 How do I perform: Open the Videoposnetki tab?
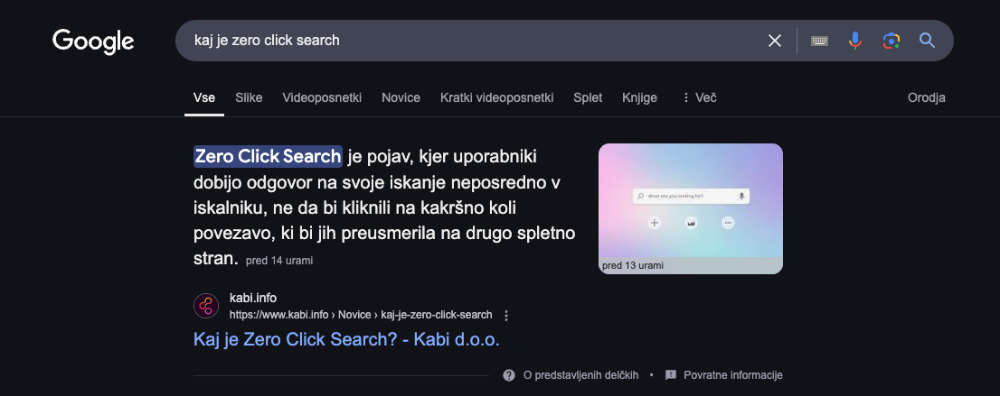click(x=322, y=98)
